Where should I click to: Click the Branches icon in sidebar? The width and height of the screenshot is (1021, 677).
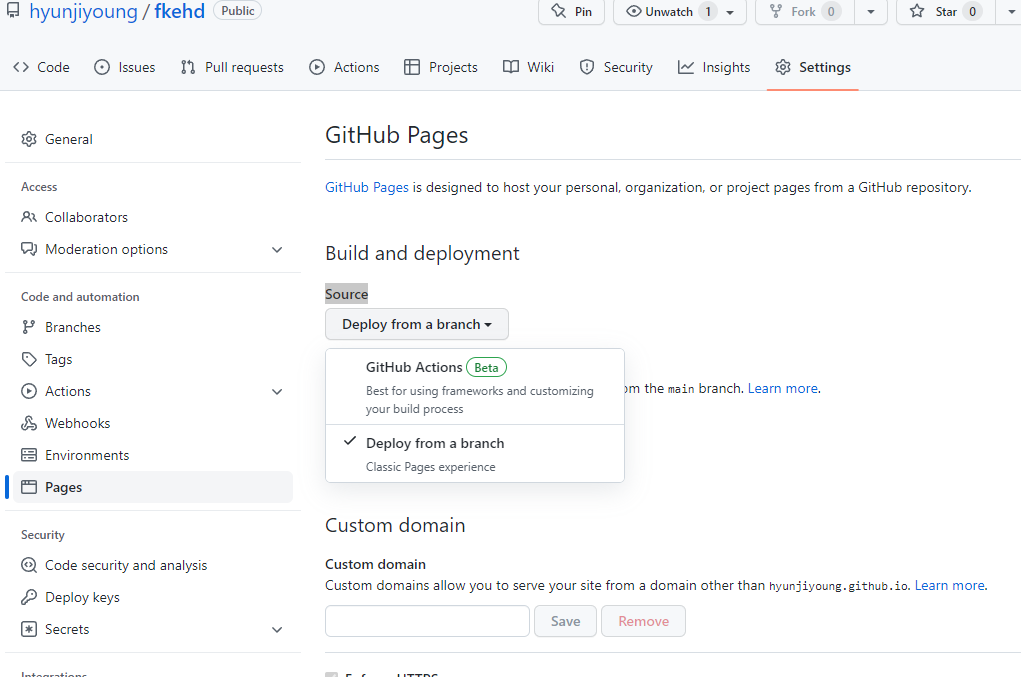pos(29,327)
